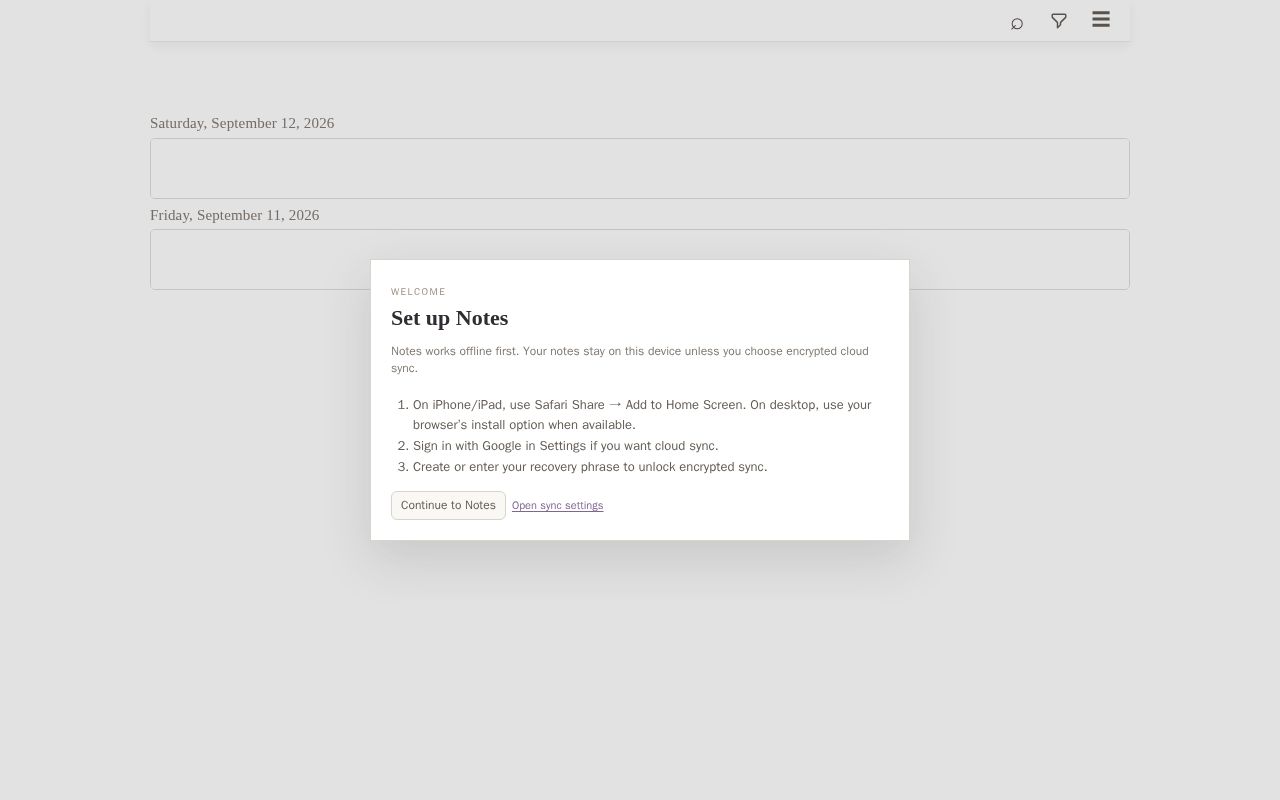
Task: Click the 'Create or enter your recovery phrase' step
Action: click(590, 467)
